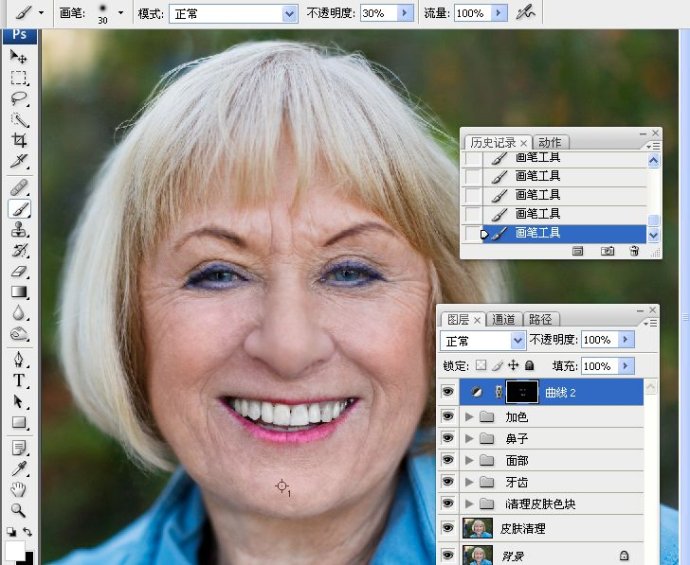Viewport: 690px width, 565px height.
Task: Toggle lock transparent pixels
Action: (481, 366)
